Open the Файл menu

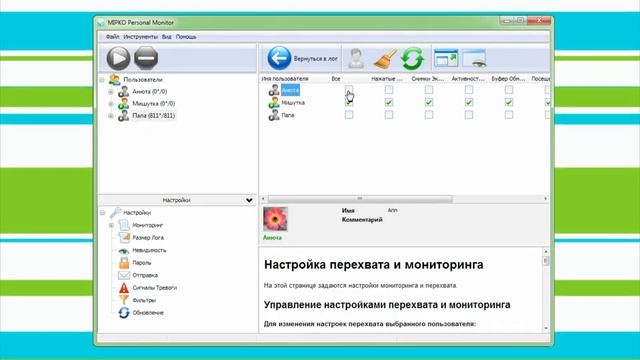[x=113, y=37]
